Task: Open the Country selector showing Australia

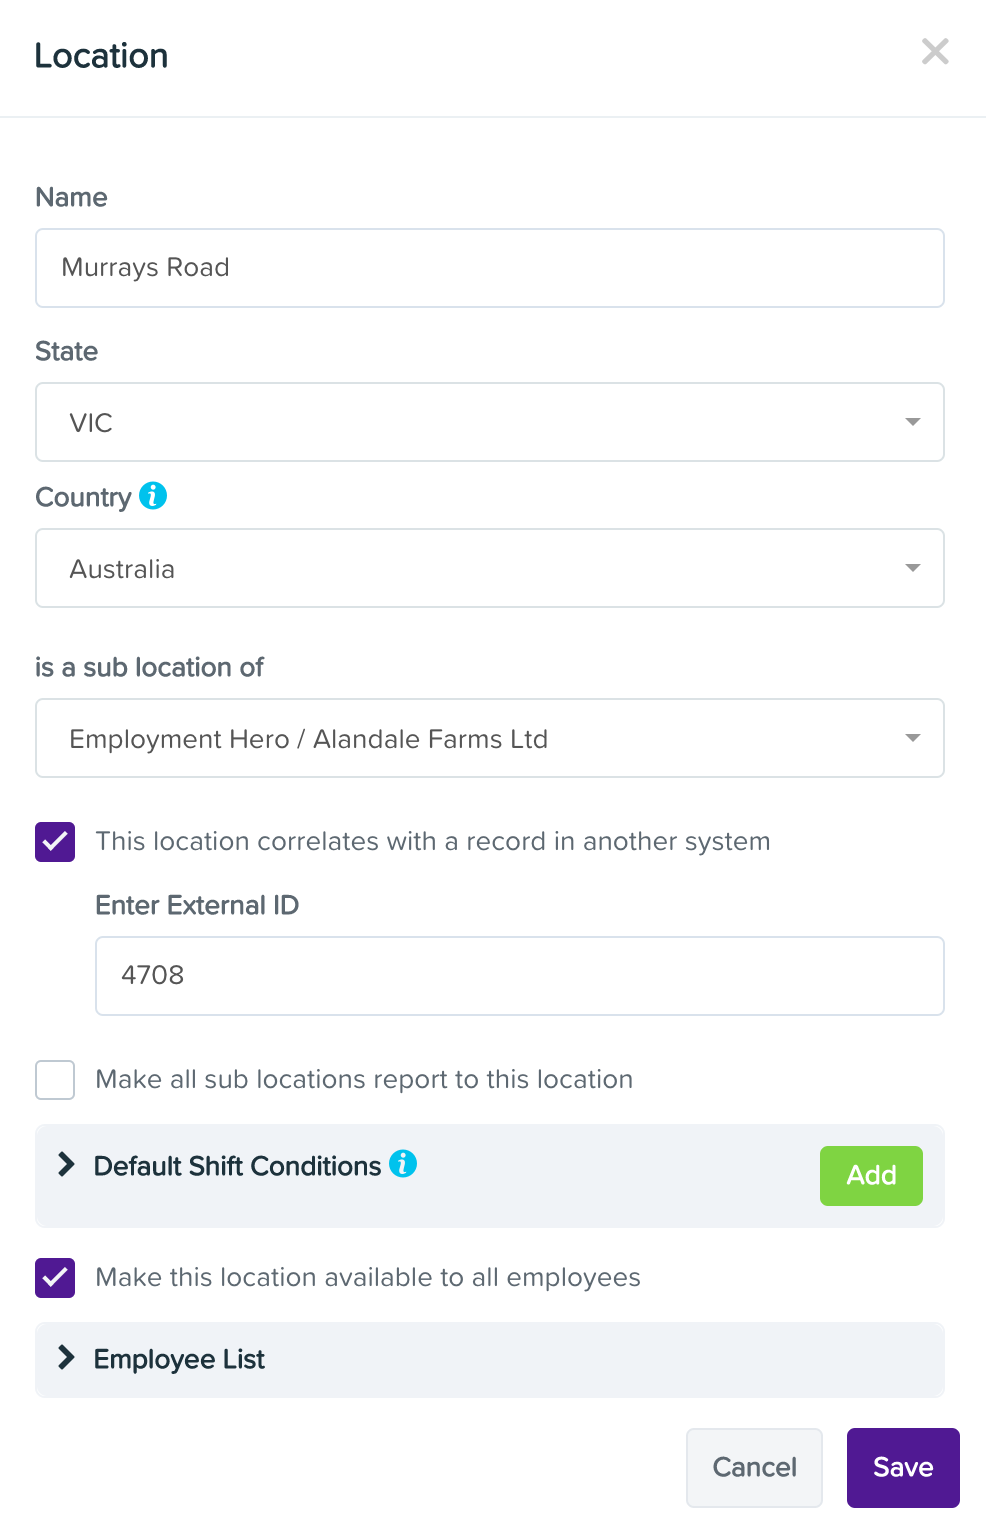Action: click(x=490, y=568)
